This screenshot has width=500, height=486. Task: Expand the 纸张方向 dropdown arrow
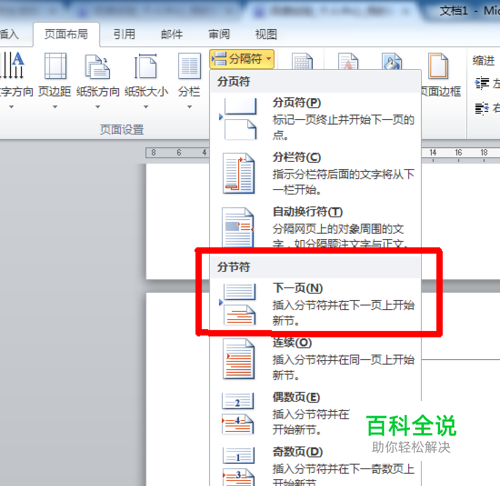click(97, 107)
